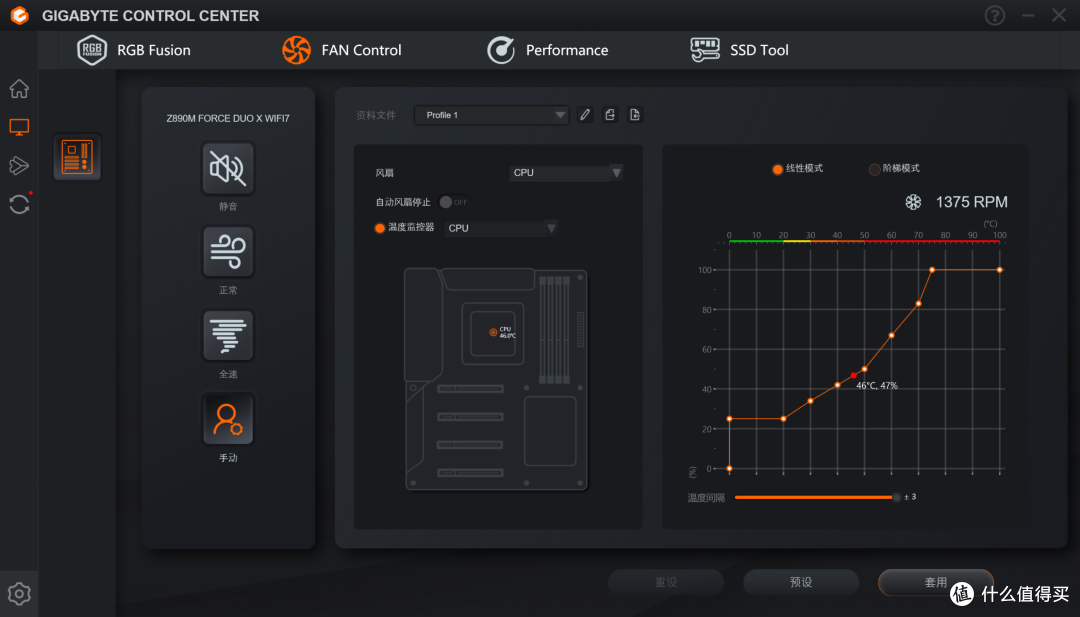
Task: Click the 温度间隔 slider handle
Action: click(x=896, y=497)
